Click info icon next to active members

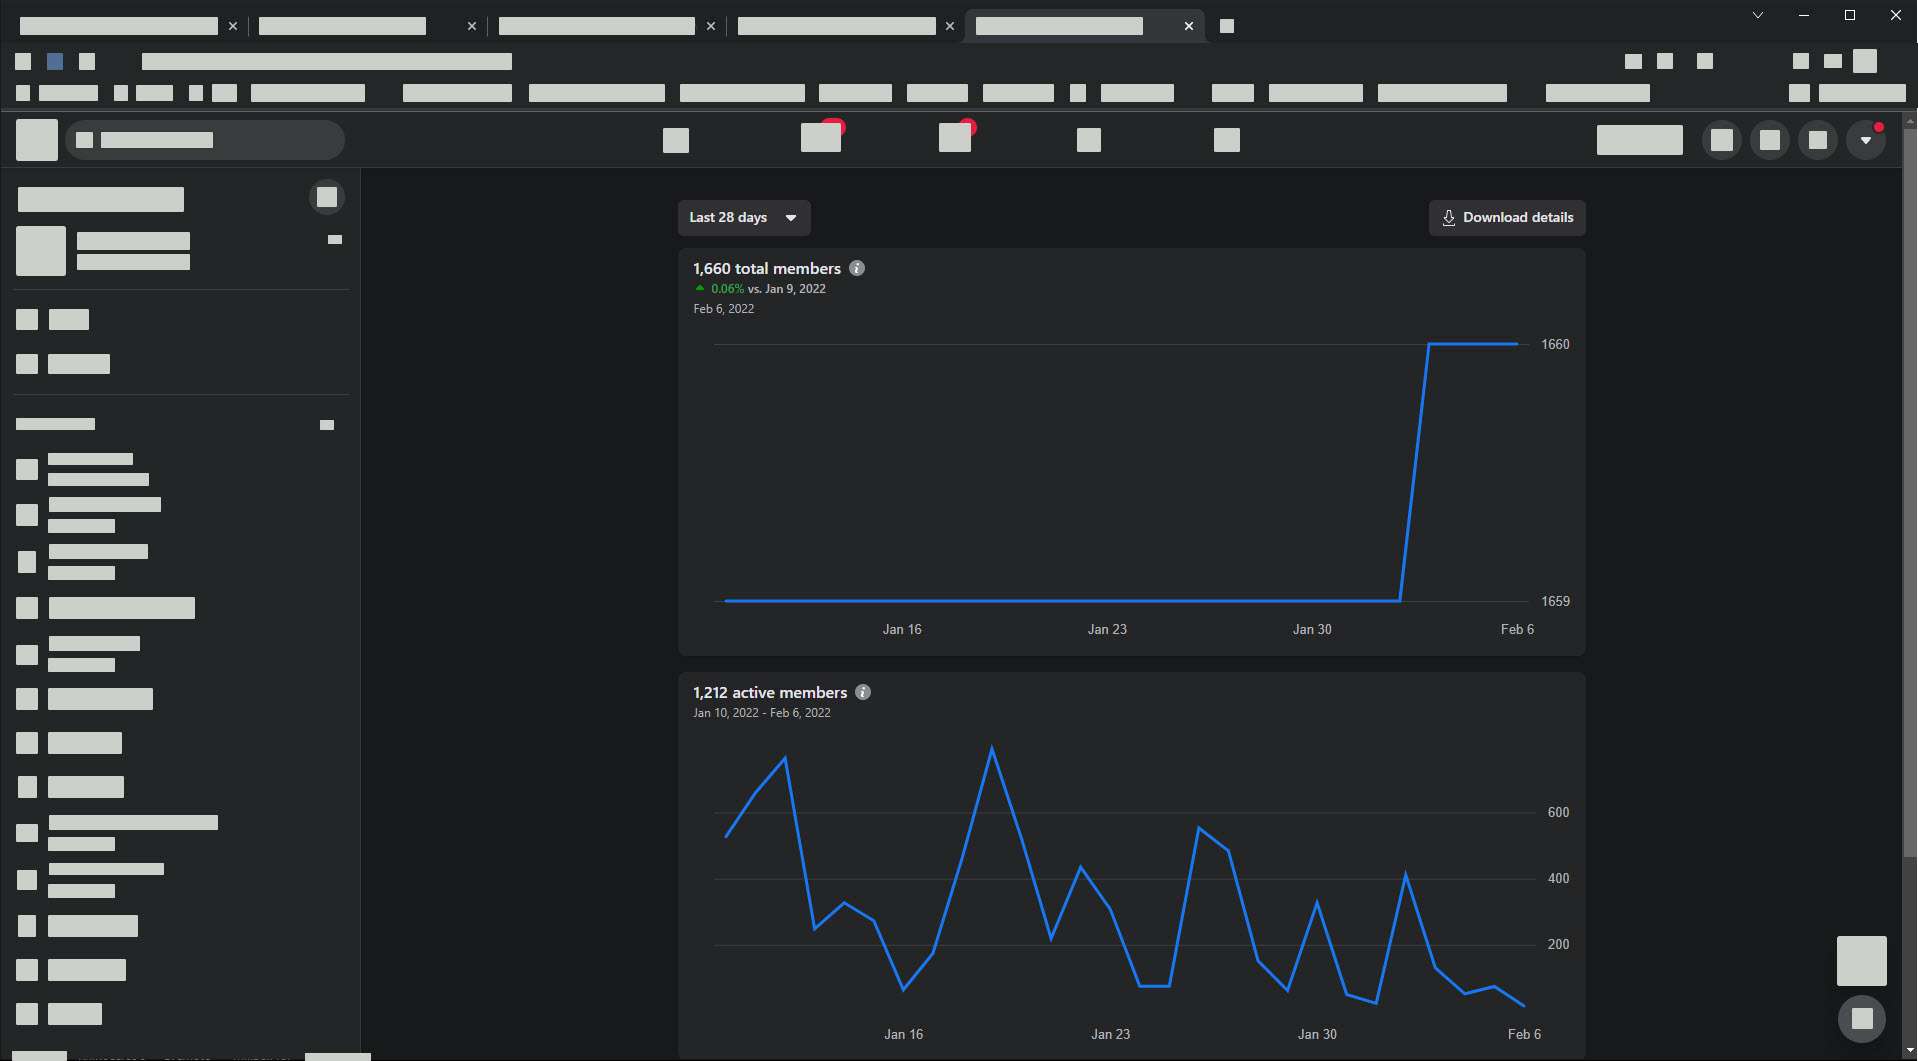[x=863, y=692]
